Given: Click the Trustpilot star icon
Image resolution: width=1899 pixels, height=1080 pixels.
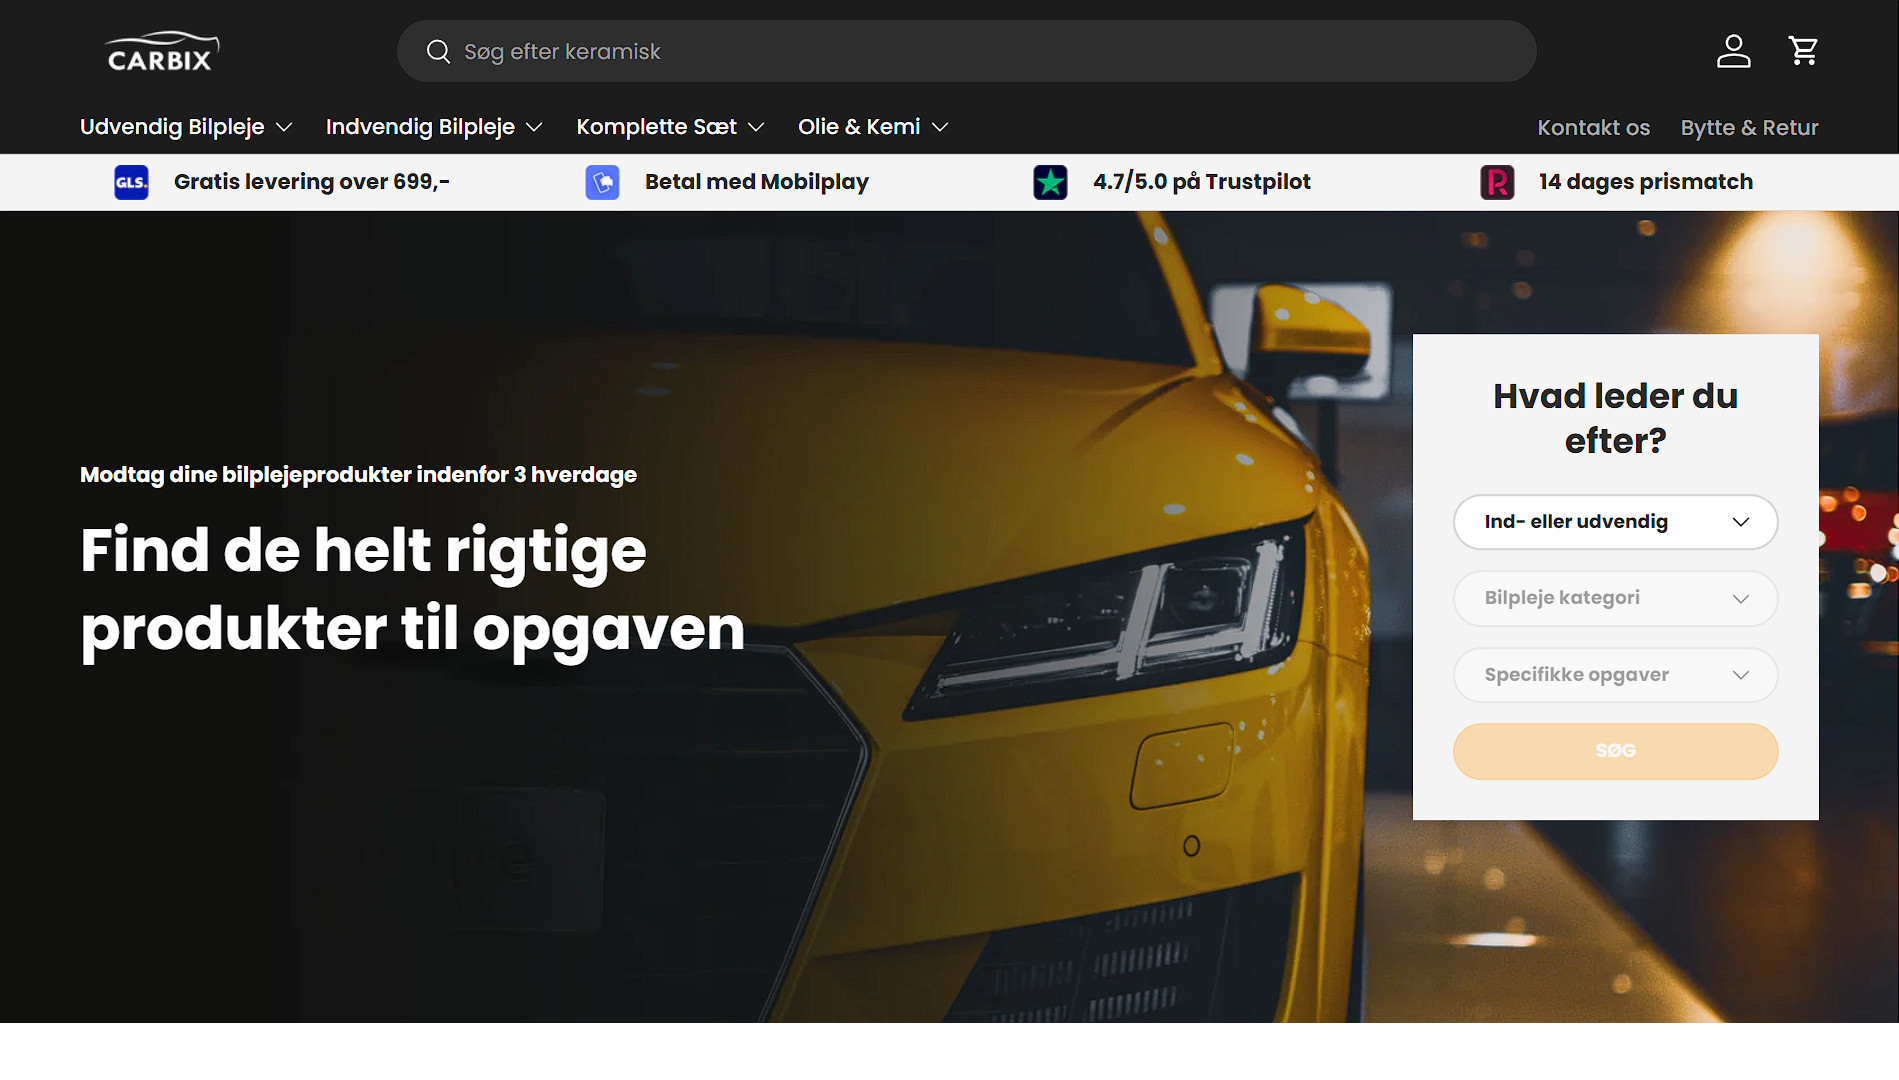Looking at the screenshot, I should pyautogui.click(x=1050, y=182).
